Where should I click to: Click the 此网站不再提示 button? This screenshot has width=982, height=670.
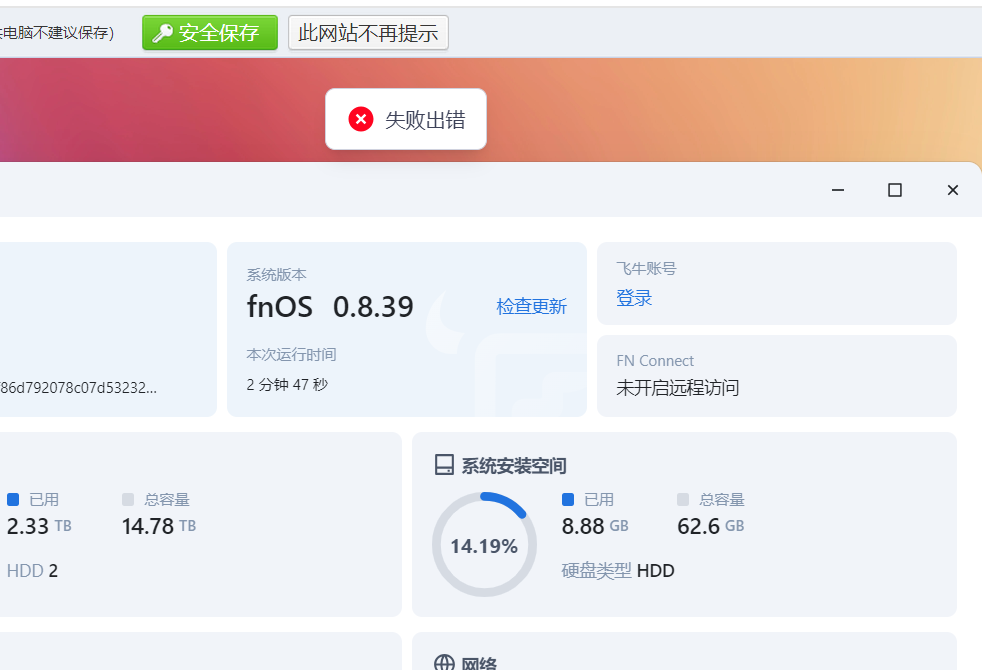tap(368, 33)
